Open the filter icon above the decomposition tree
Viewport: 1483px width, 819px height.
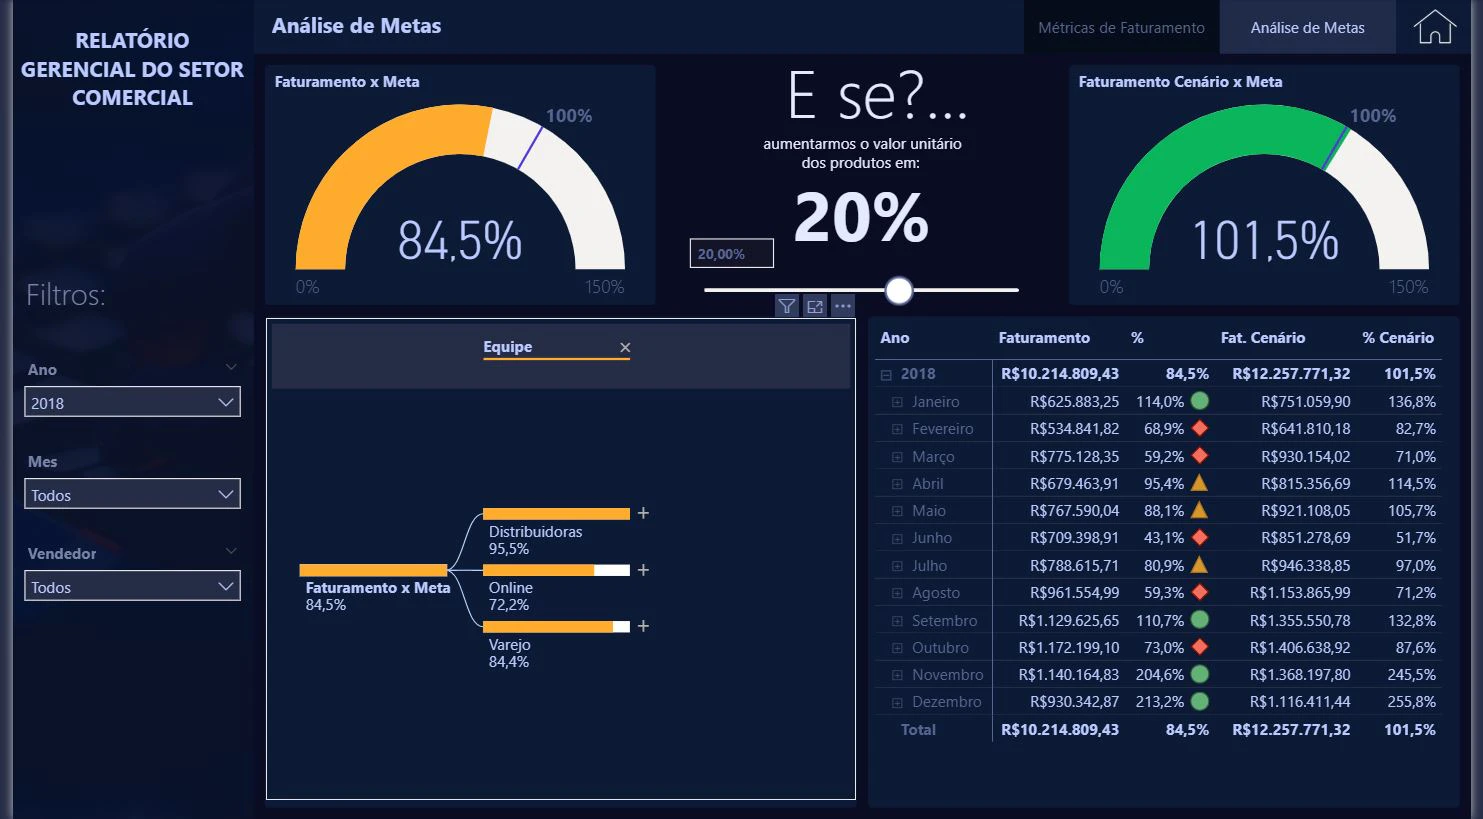(787, 306)
